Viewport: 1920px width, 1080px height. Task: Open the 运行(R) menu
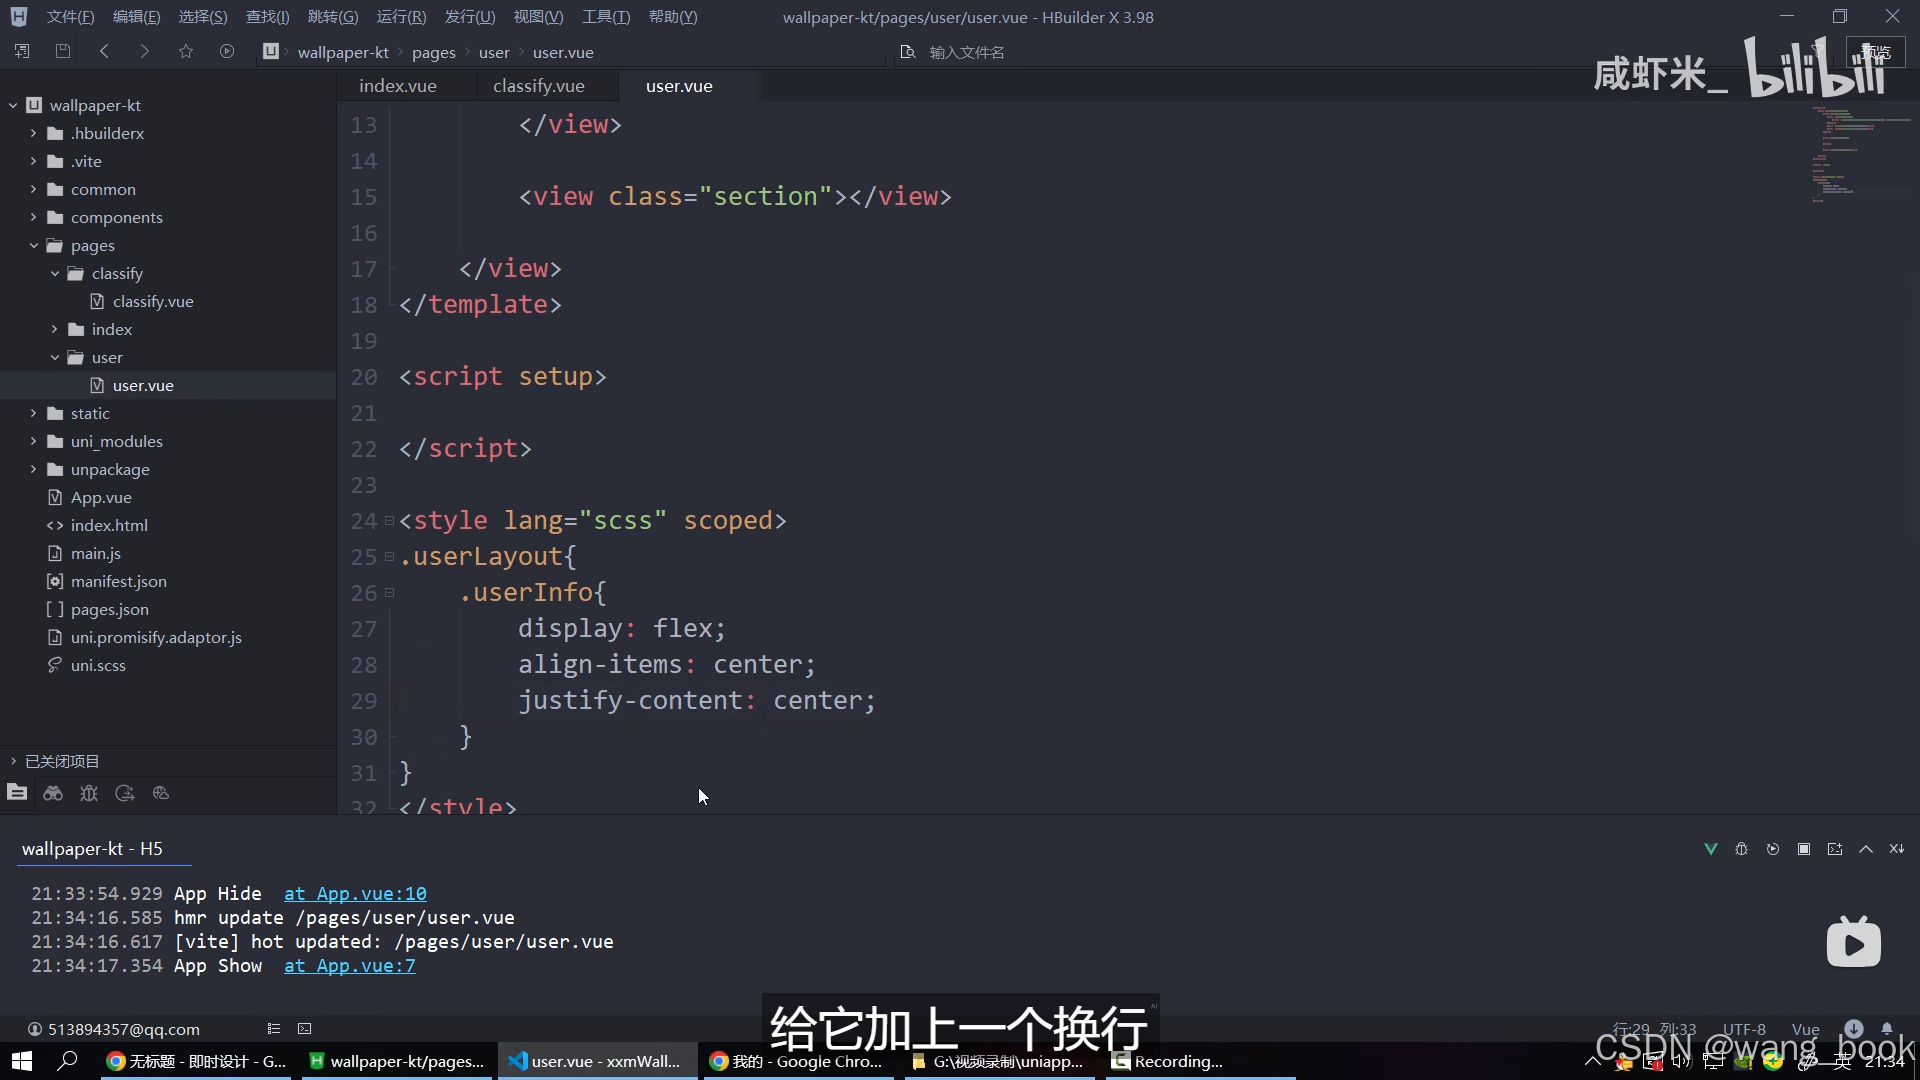(x=401, y=17)
